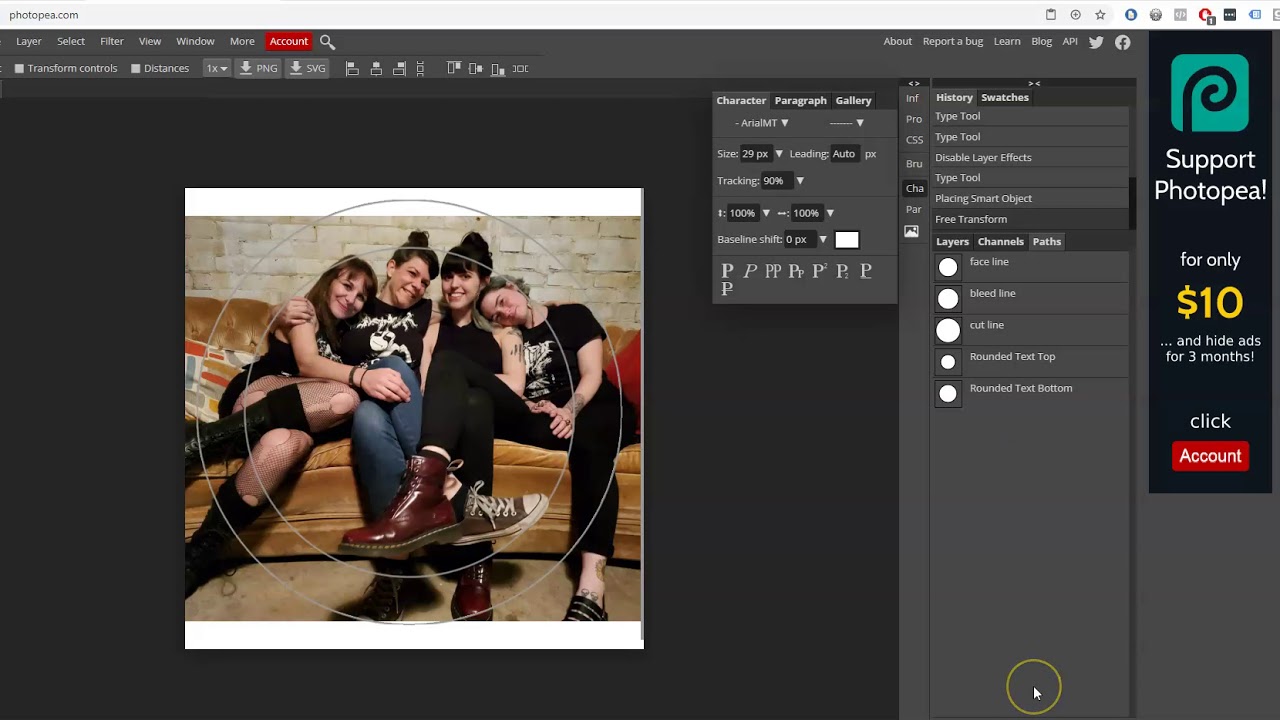
Task: Toggle faux bold text style
Action: [727, 271]
